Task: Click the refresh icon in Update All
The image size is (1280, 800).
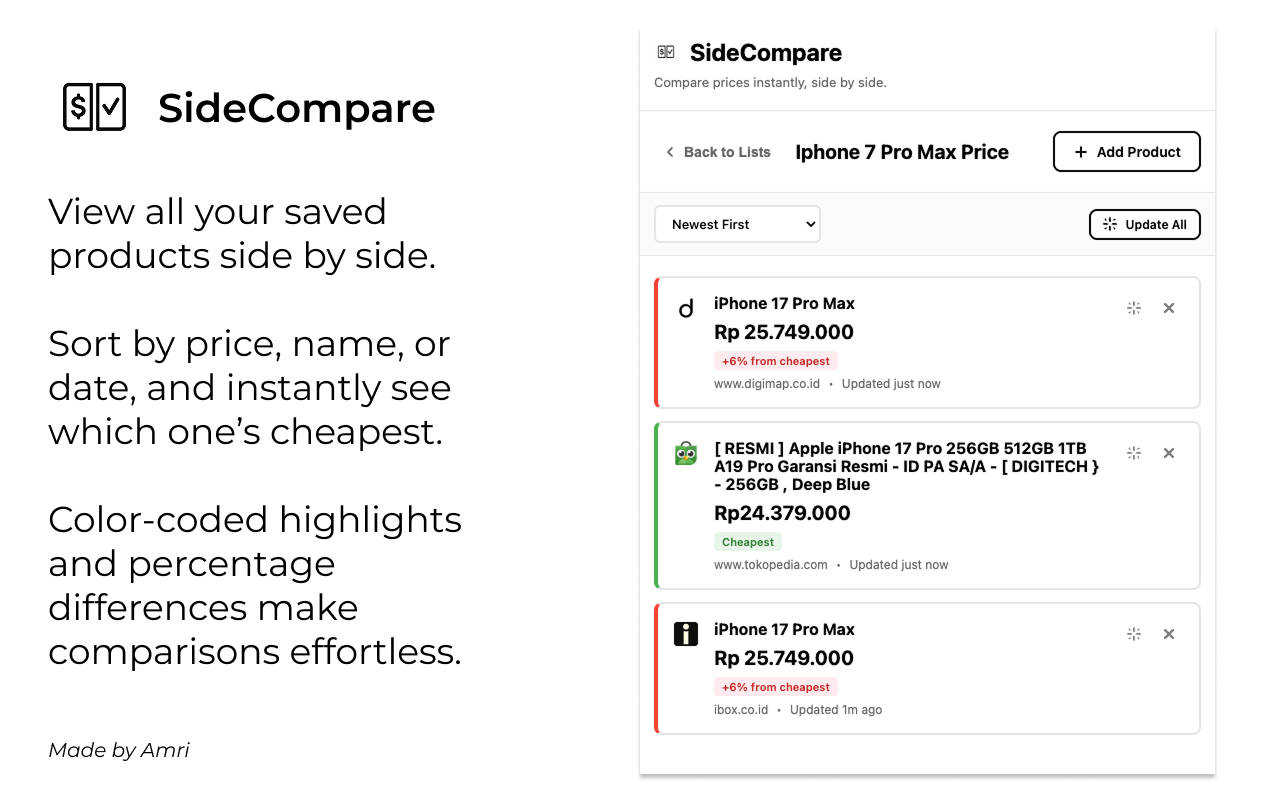Action: pyautogui.click(x=1111, y=224)
